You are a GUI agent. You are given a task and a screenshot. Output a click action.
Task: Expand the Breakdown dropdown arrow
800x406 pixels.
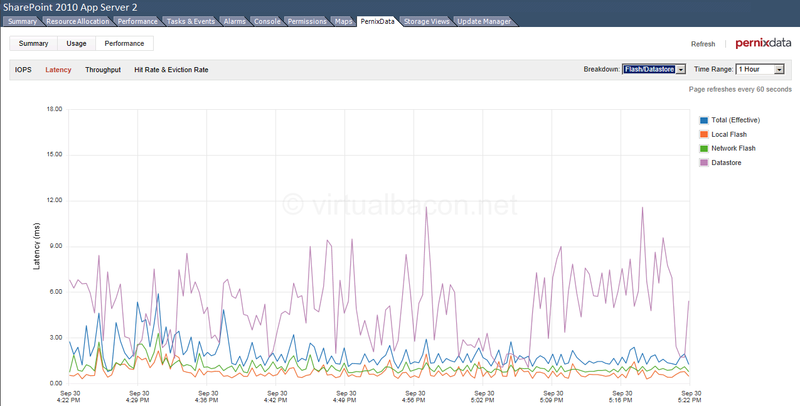point(681,69)
